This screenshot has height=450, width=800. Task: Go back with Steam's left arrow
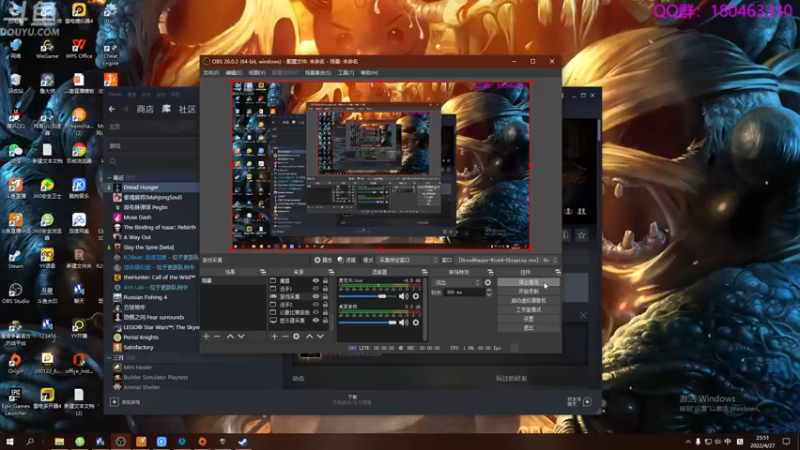pyautogui.click(x=112, y=109)
